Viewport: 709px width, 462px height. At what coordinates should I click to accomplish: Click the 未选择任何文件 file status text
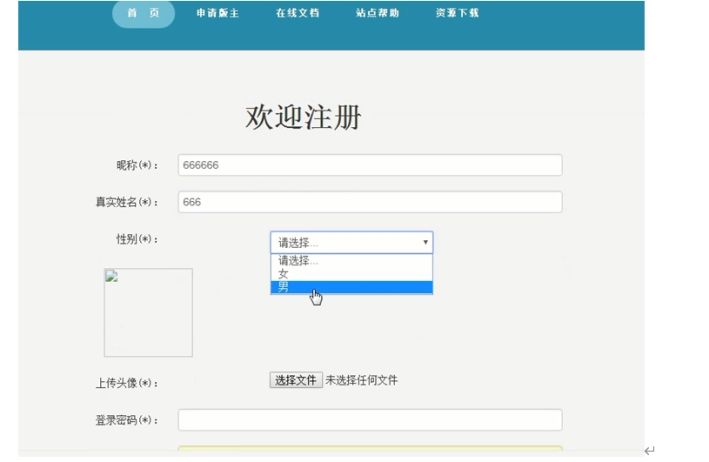(x=361, y=381)
